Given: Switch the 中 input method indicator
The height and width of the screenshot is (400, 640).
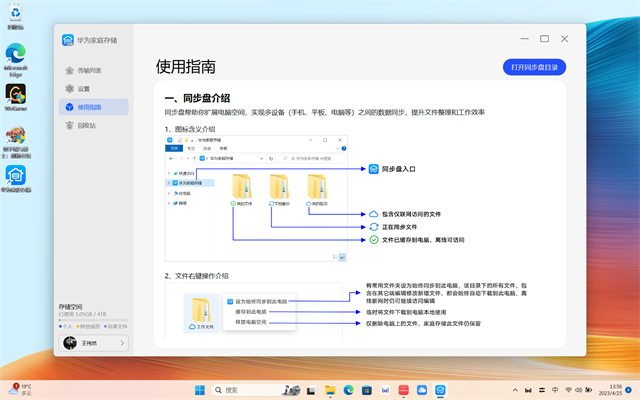Looking at the screenshot, I should [555, 390].
